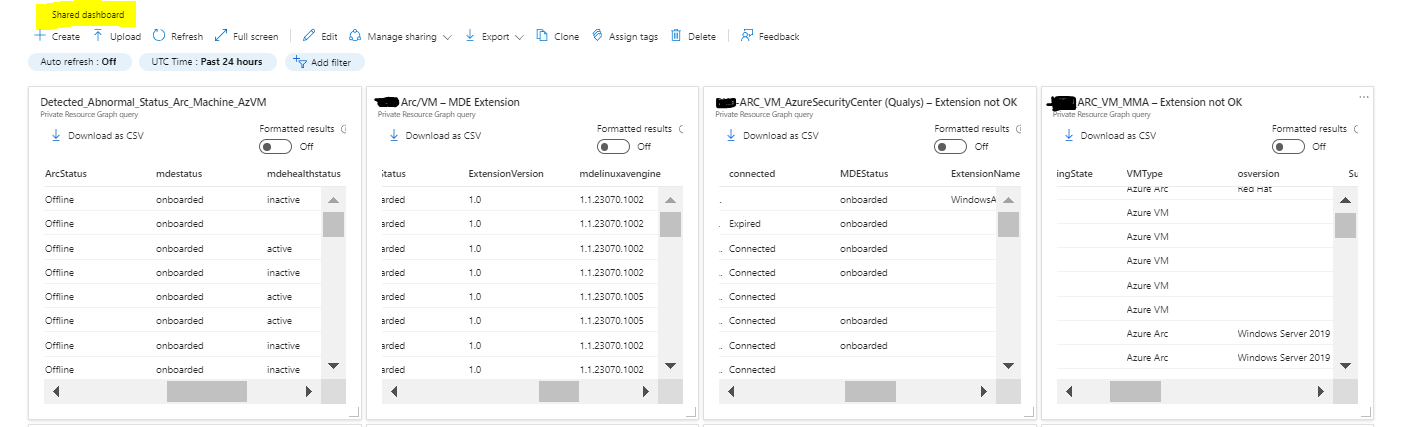This screenshot has width=1419, height=427.
Task: Open the ARC_VM_MMA tile ellipsis menu
Action: click(1363, 97)
